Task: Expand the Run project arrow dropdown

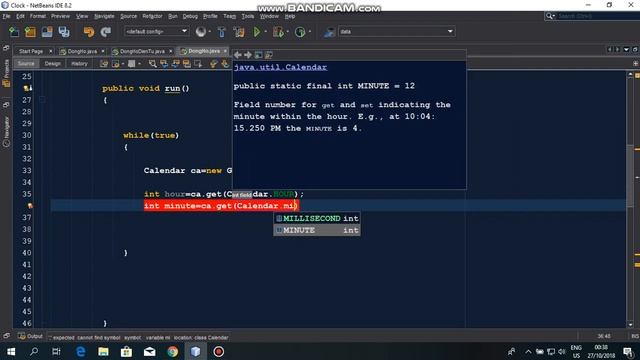Action: [x=265, y=32]
